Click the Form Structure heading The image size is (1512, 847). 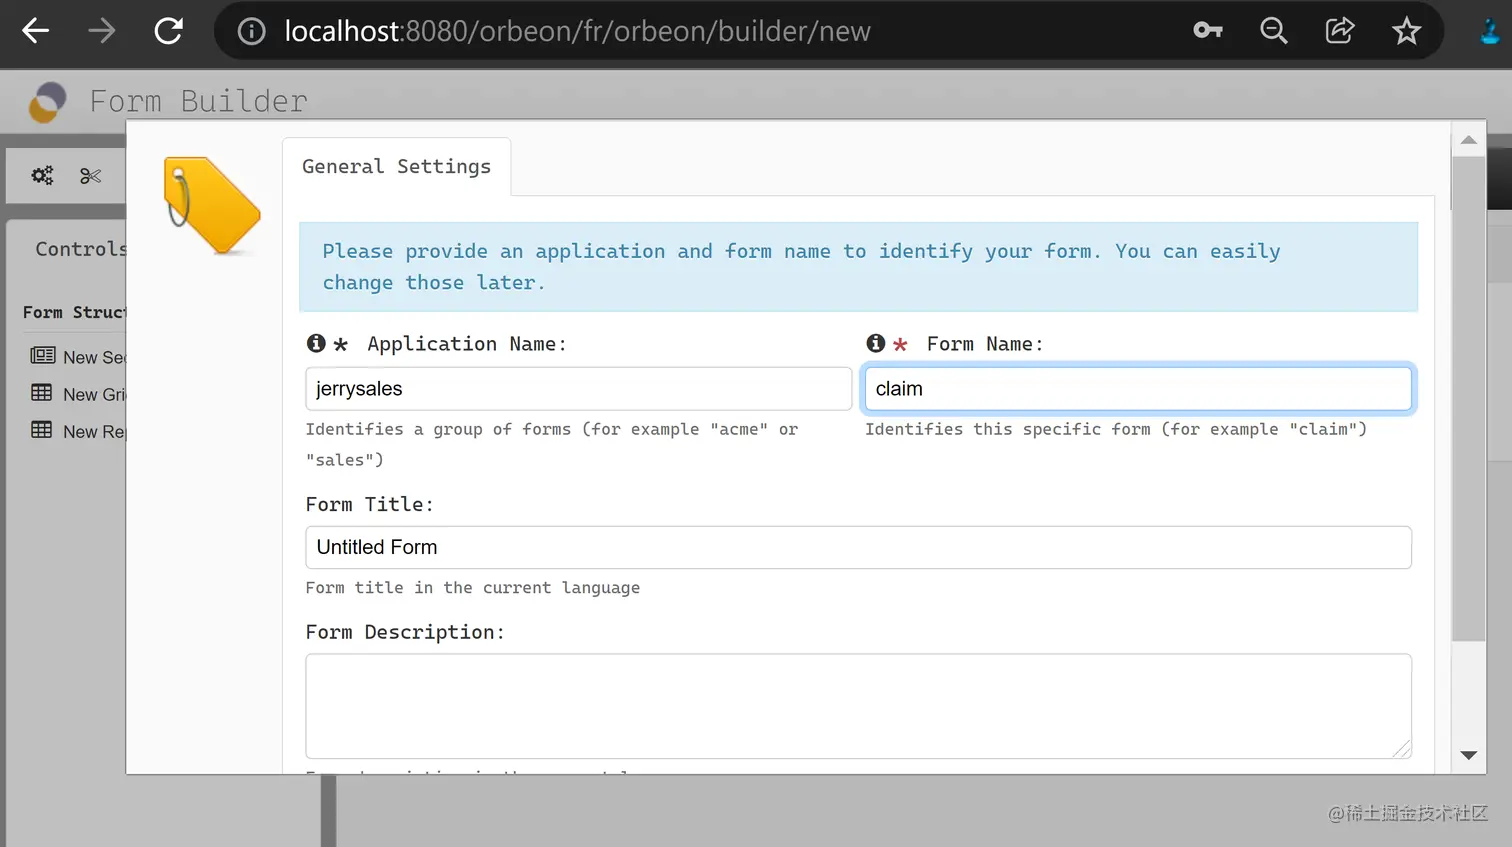point(75,312)
